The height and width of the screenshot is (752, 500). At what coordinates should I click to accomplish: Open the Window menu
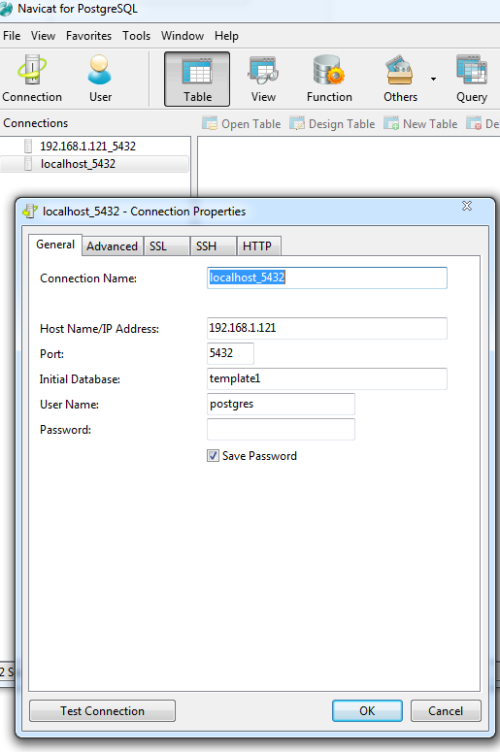pyautogui.click(x=182, y=35)
